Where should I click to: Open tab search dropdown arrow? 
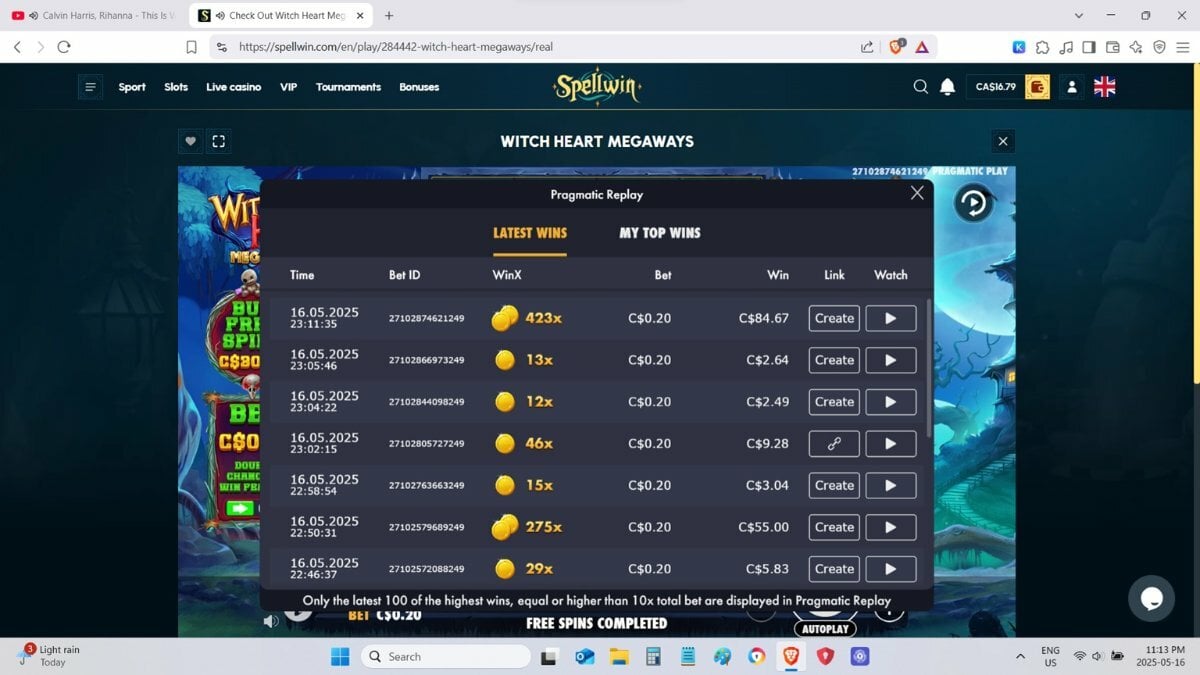pyautogui.click(x=1079, y=15)
